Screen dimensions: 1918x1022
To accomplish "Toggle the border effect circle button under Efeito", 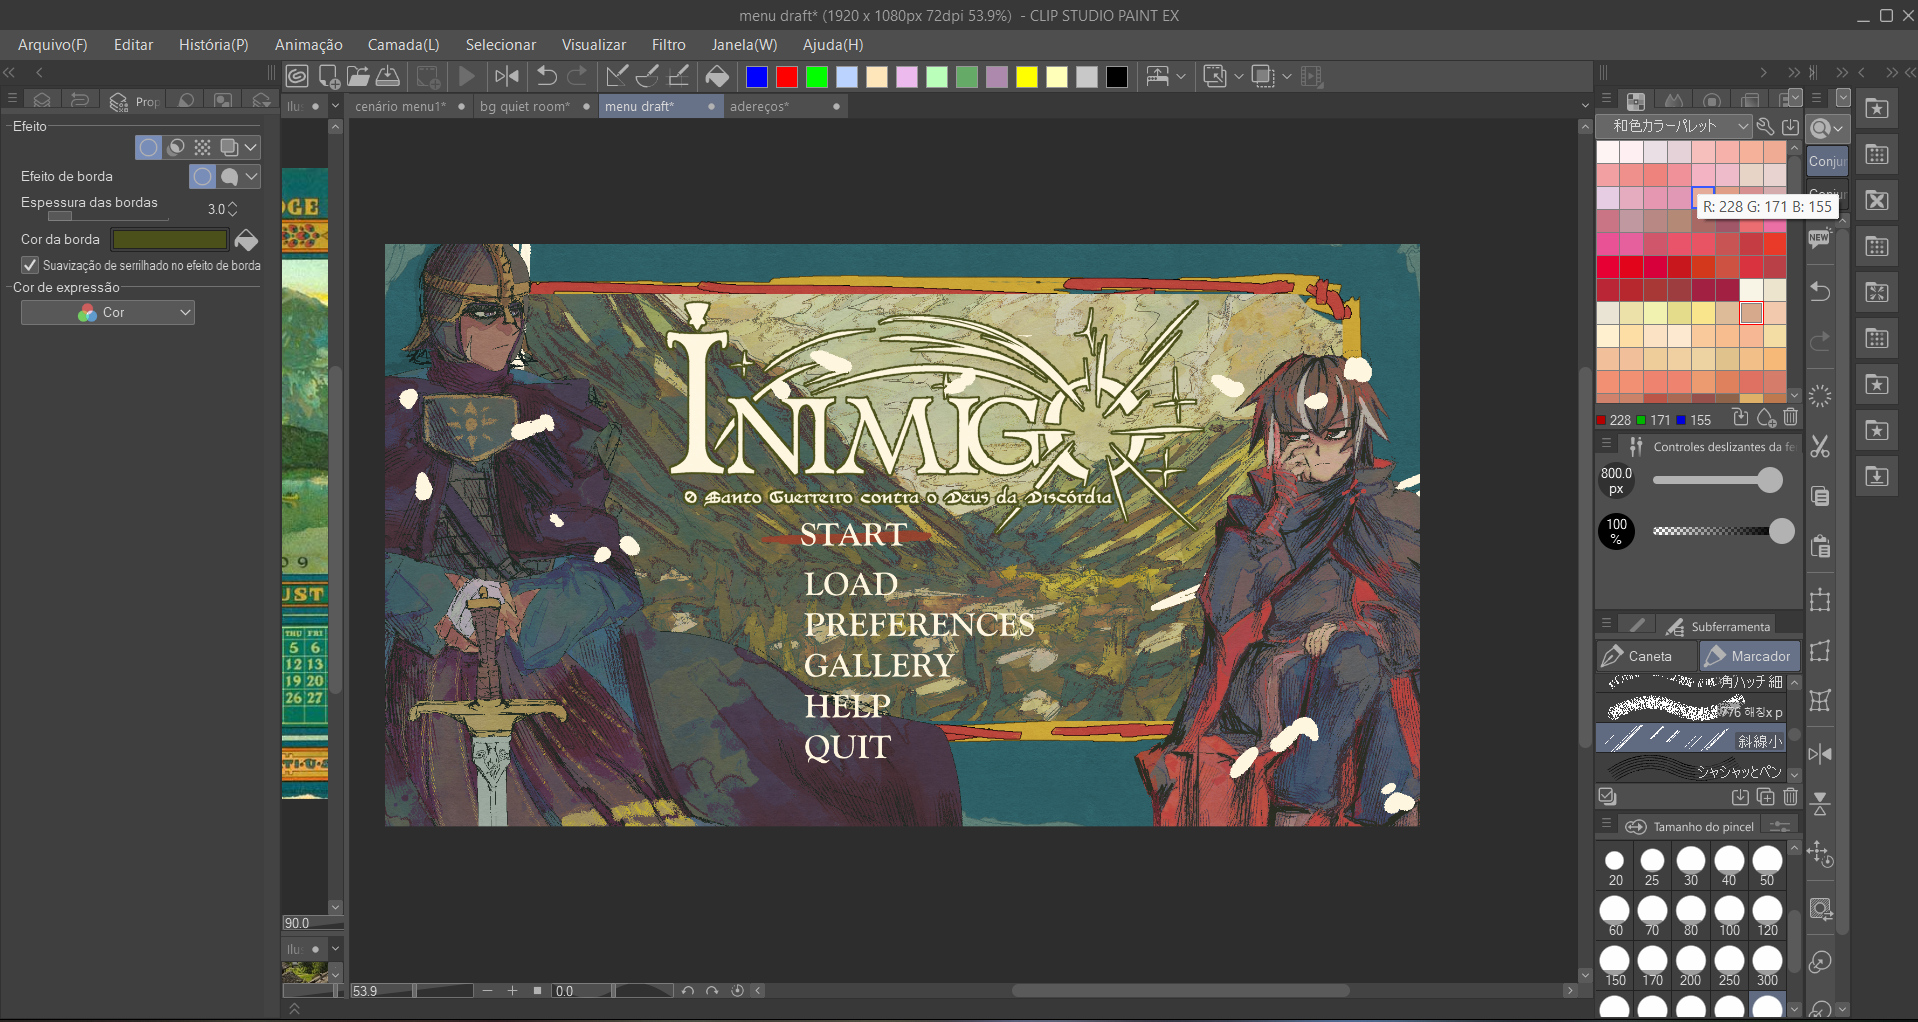I will [x=148, y=147].
